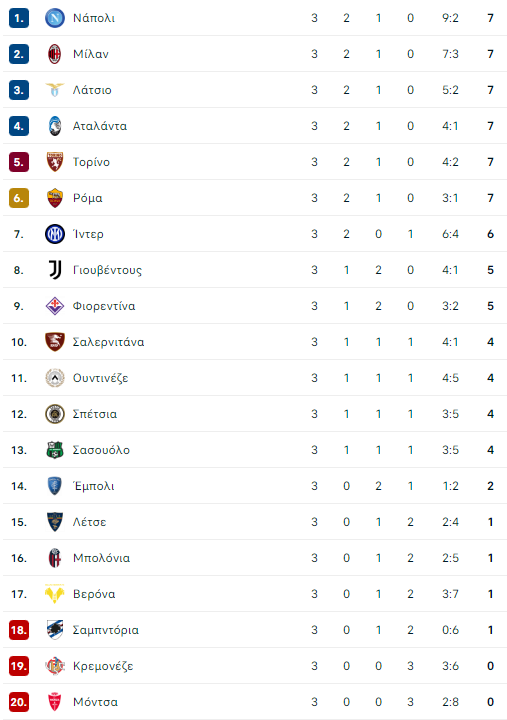Viewport: 507px width, 720px height.
Task: Click the Atalanta team badge
Action: pos(55,126)
